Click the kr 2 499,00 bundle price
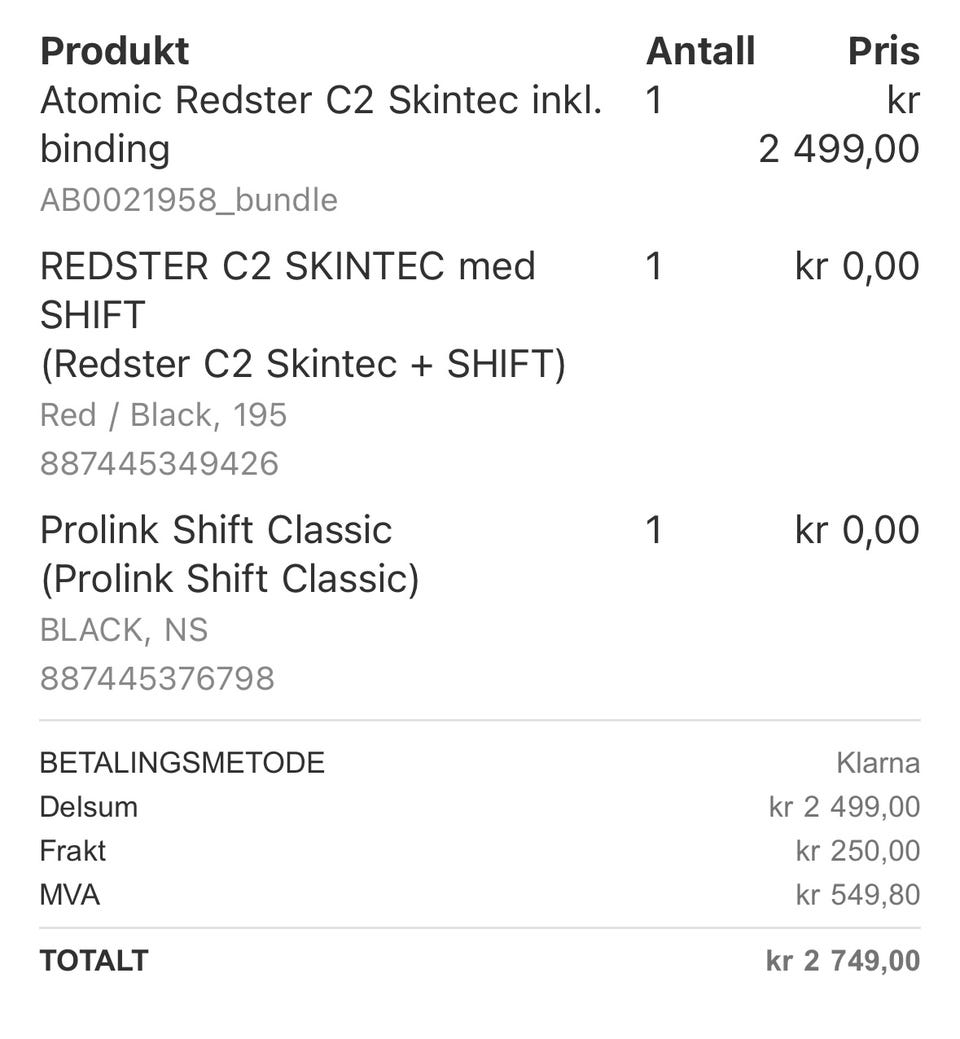The height and width of the screenshot is (1039, 960). tap(839, 149)
